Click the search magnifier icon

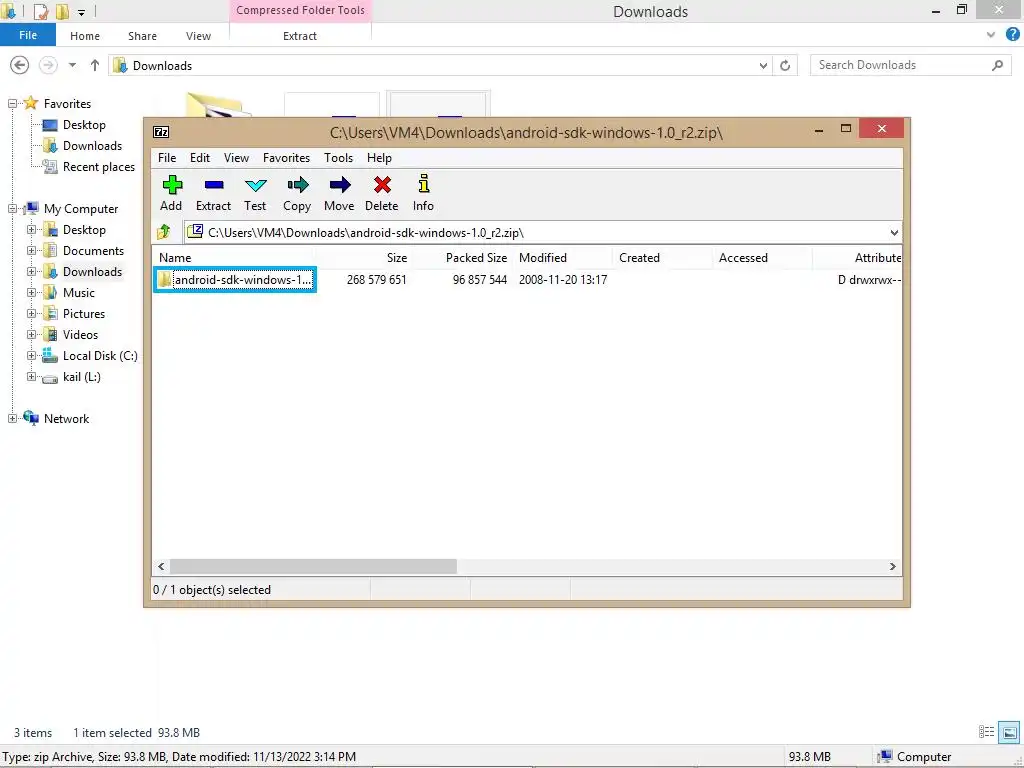pos(997,65)
